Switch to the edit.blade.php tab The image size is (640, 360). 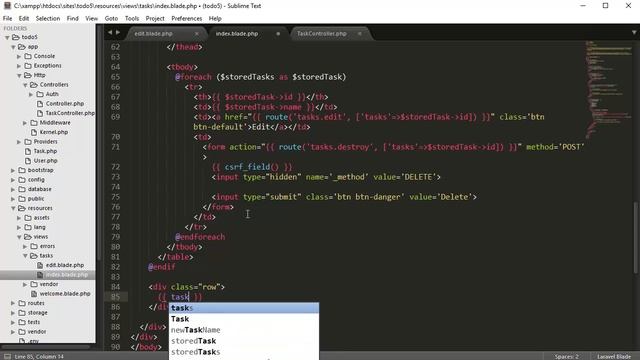[x=153, y=33]
